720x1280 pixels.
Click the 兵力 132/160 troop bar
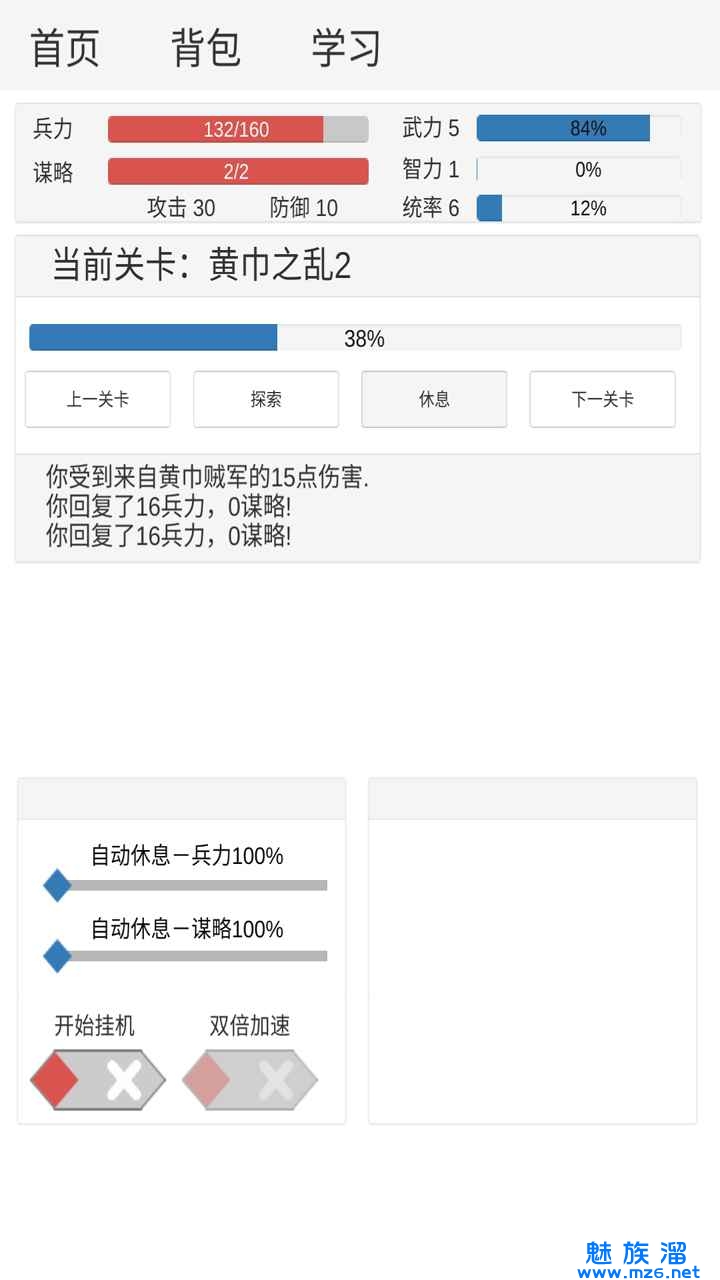tap(238, 129)
